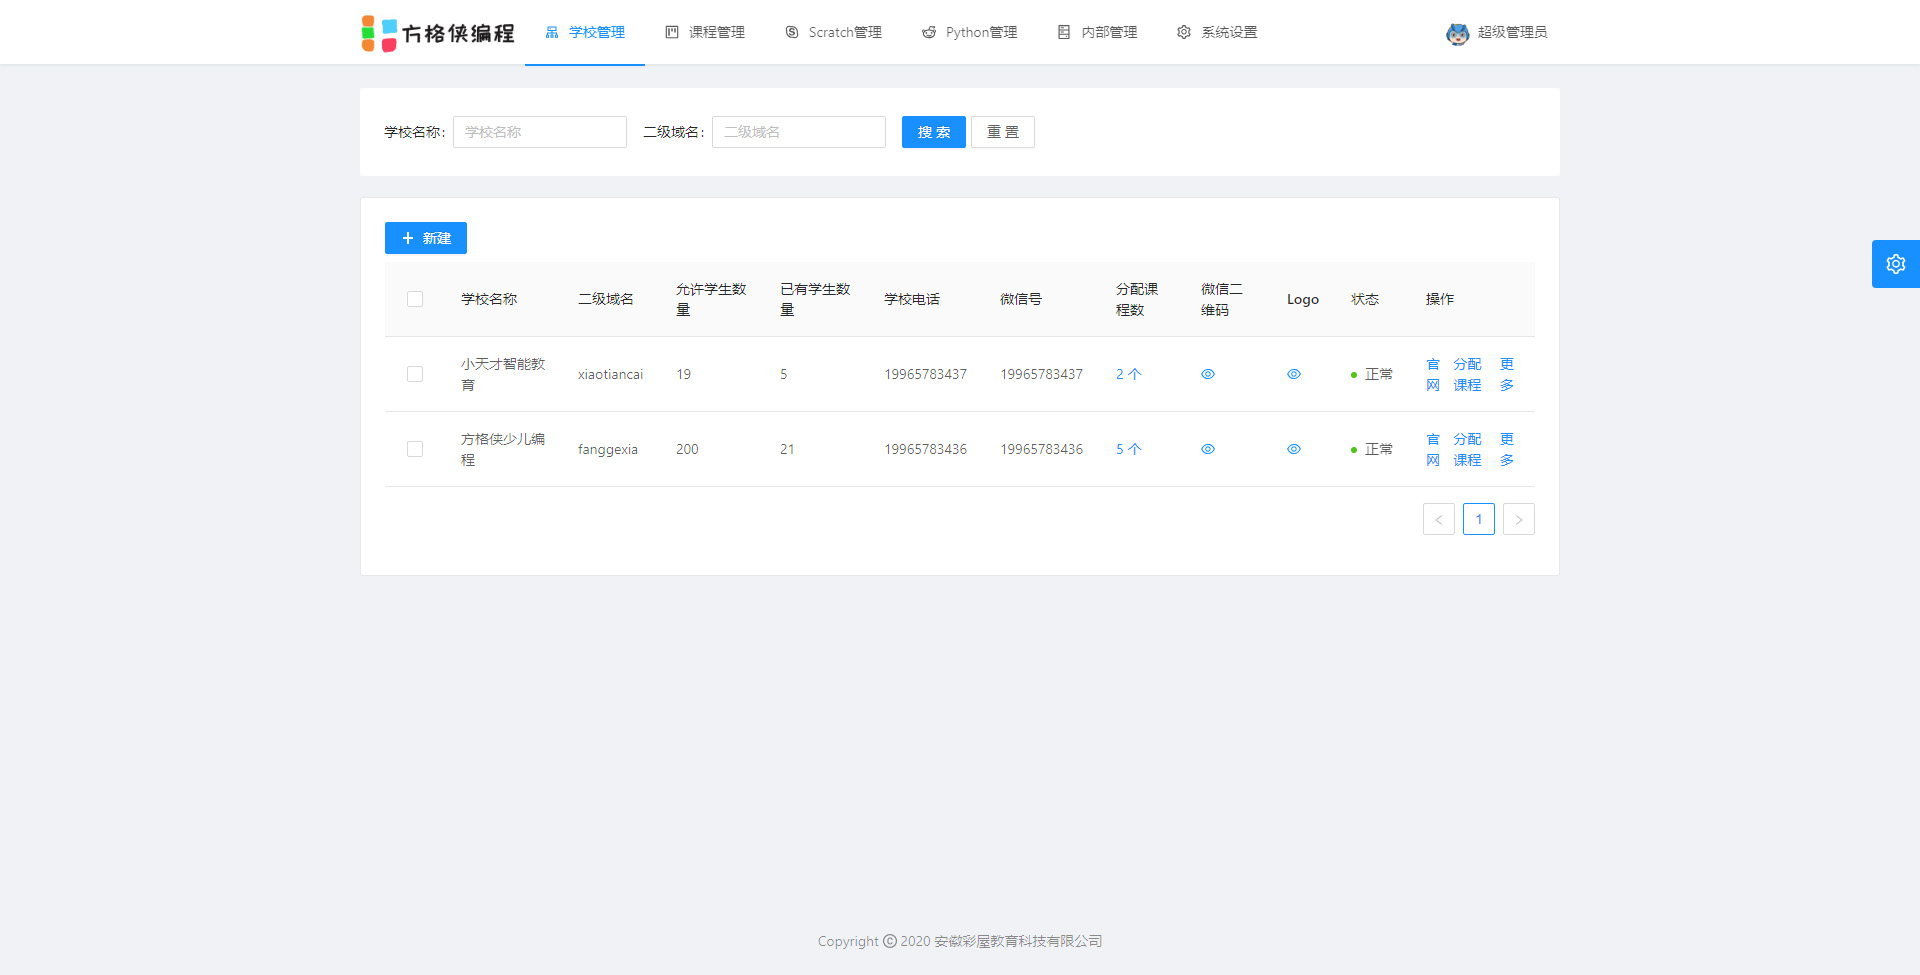Click the super admin avatar icon
The width and height of the screenshot is (1920, 975).
click(x=1457, y=33)
